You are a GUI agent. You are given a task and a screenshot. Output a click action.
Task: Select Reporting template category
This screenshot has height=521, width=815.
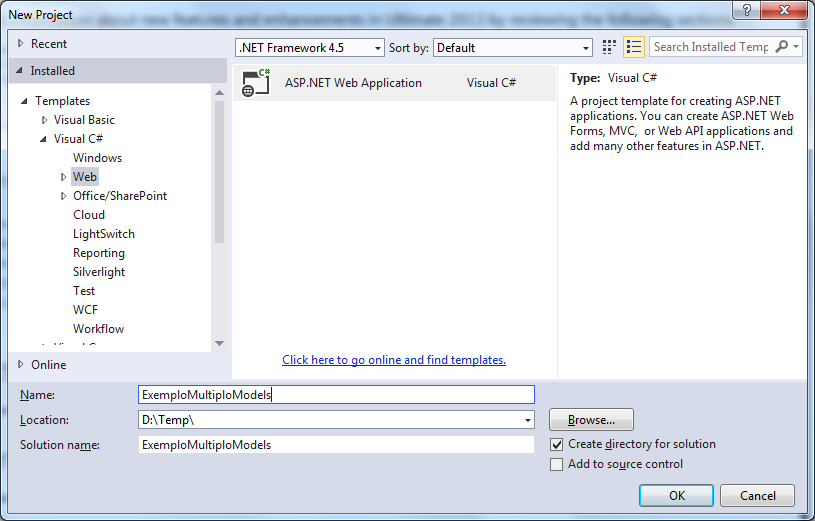[99, 253]
